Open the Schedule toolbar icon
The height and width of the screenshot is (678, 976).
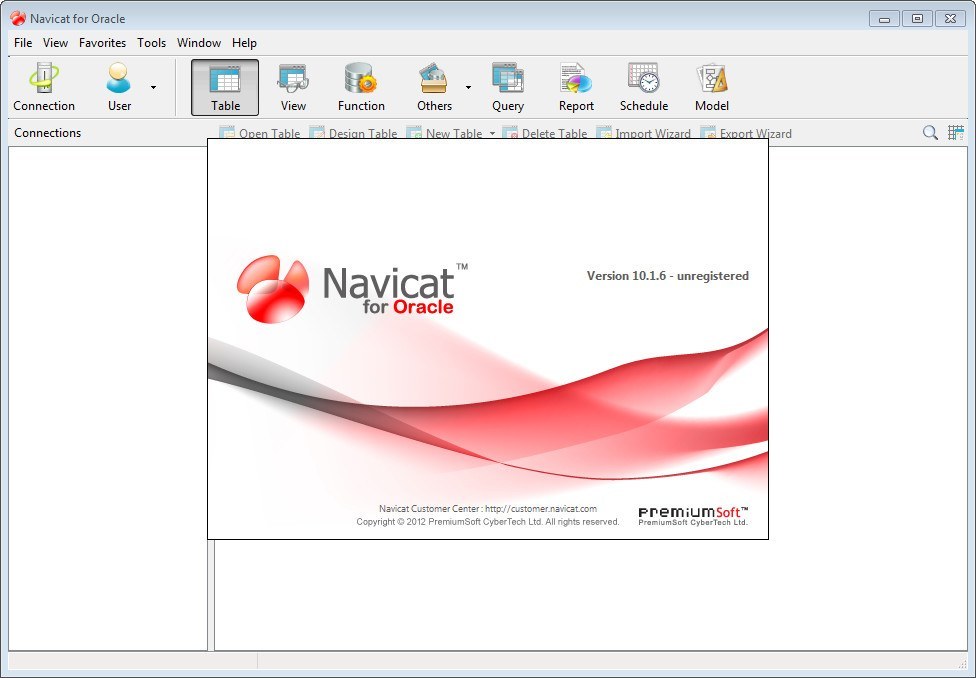[644, 87]
